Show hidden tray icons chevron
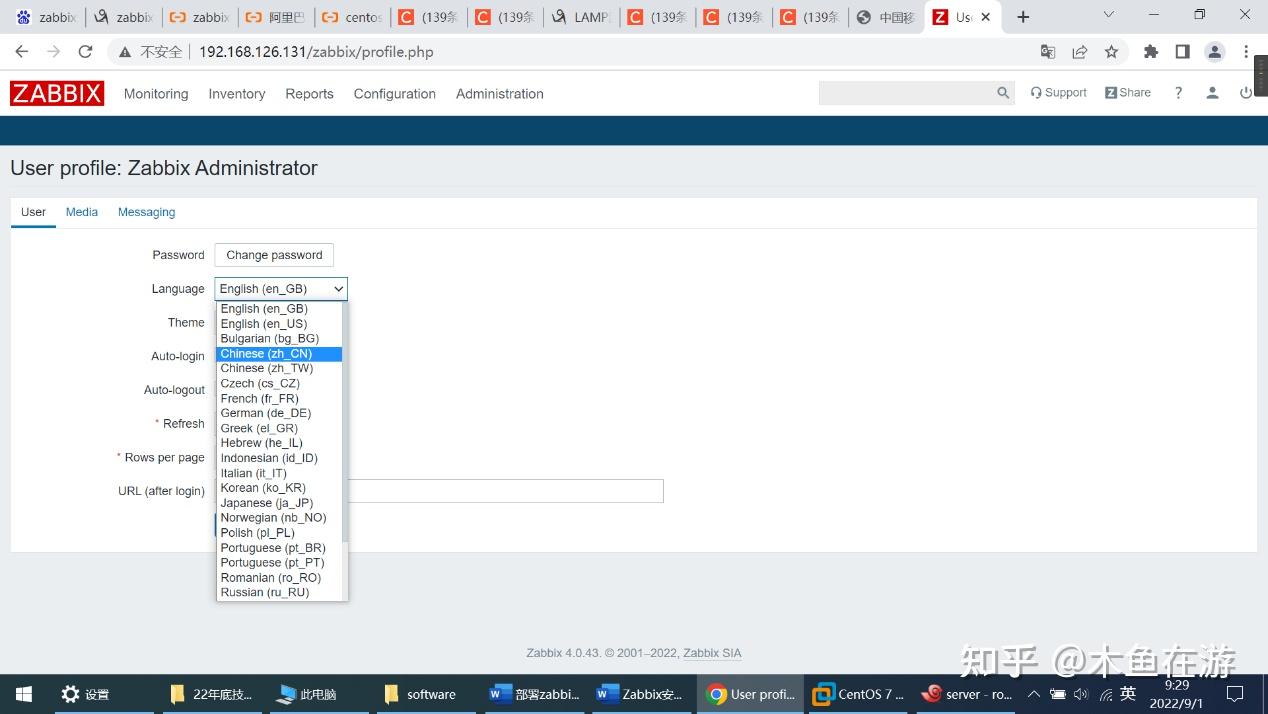The height and width of the screenshot is (714, 1268). point(1034,694)
